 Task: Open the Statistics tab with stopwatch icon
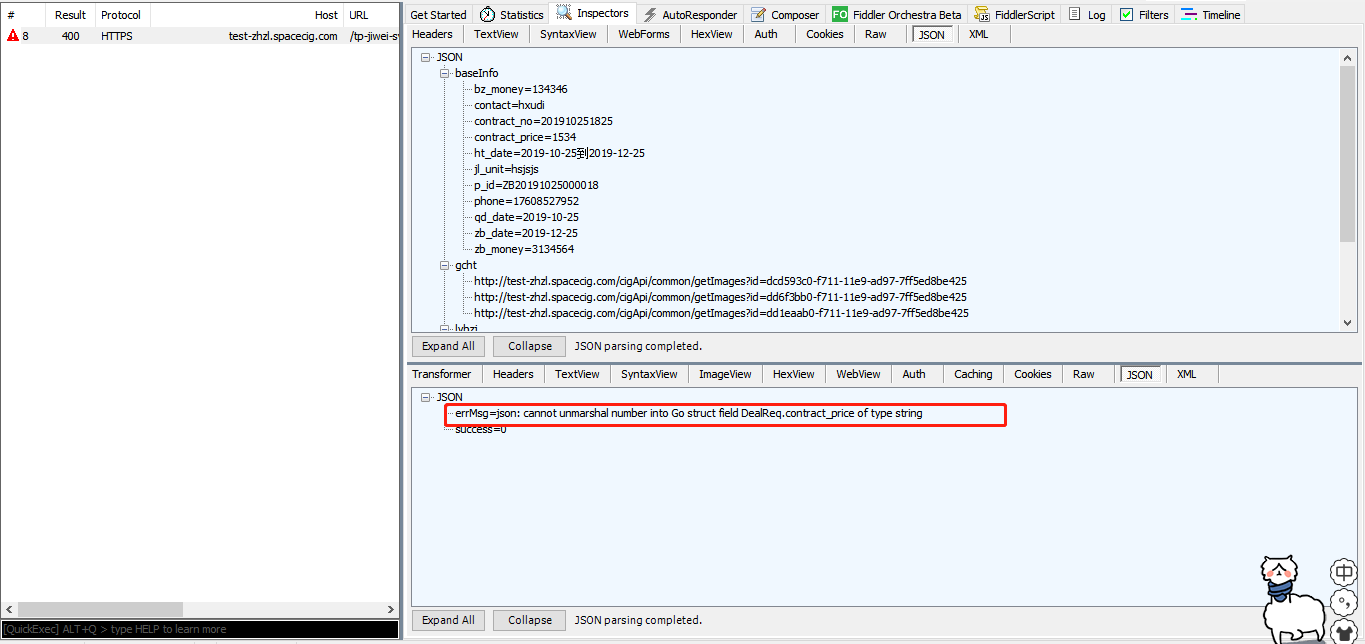[511, 15]
